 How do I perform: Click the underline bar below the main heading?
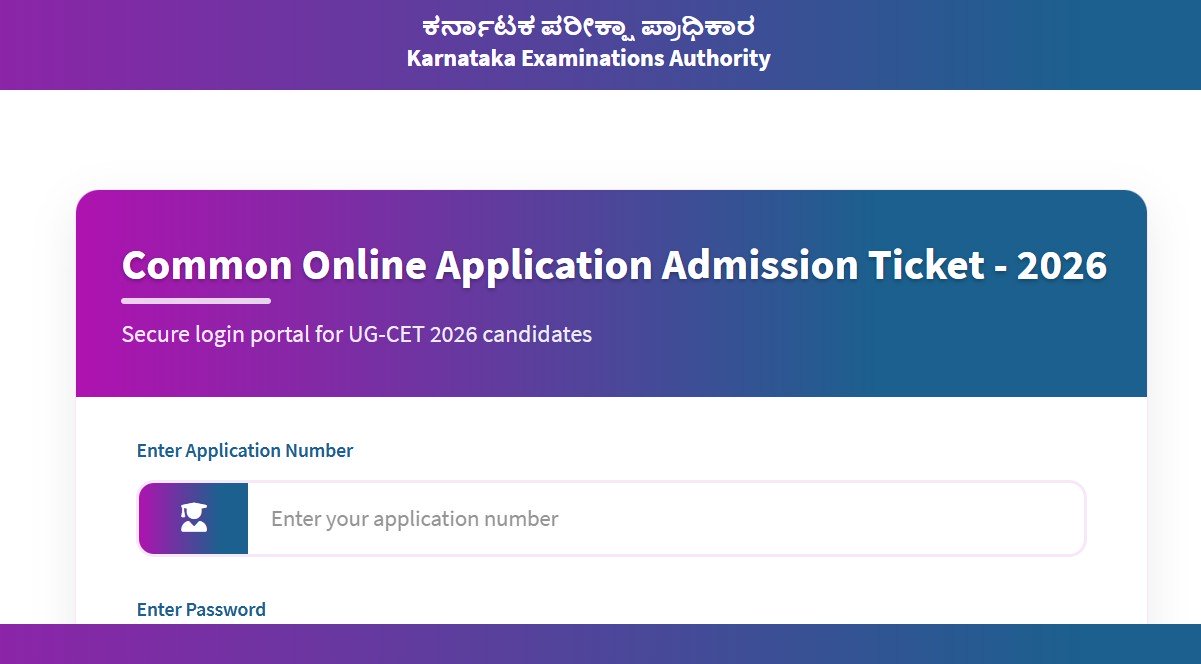pos(195,299)
